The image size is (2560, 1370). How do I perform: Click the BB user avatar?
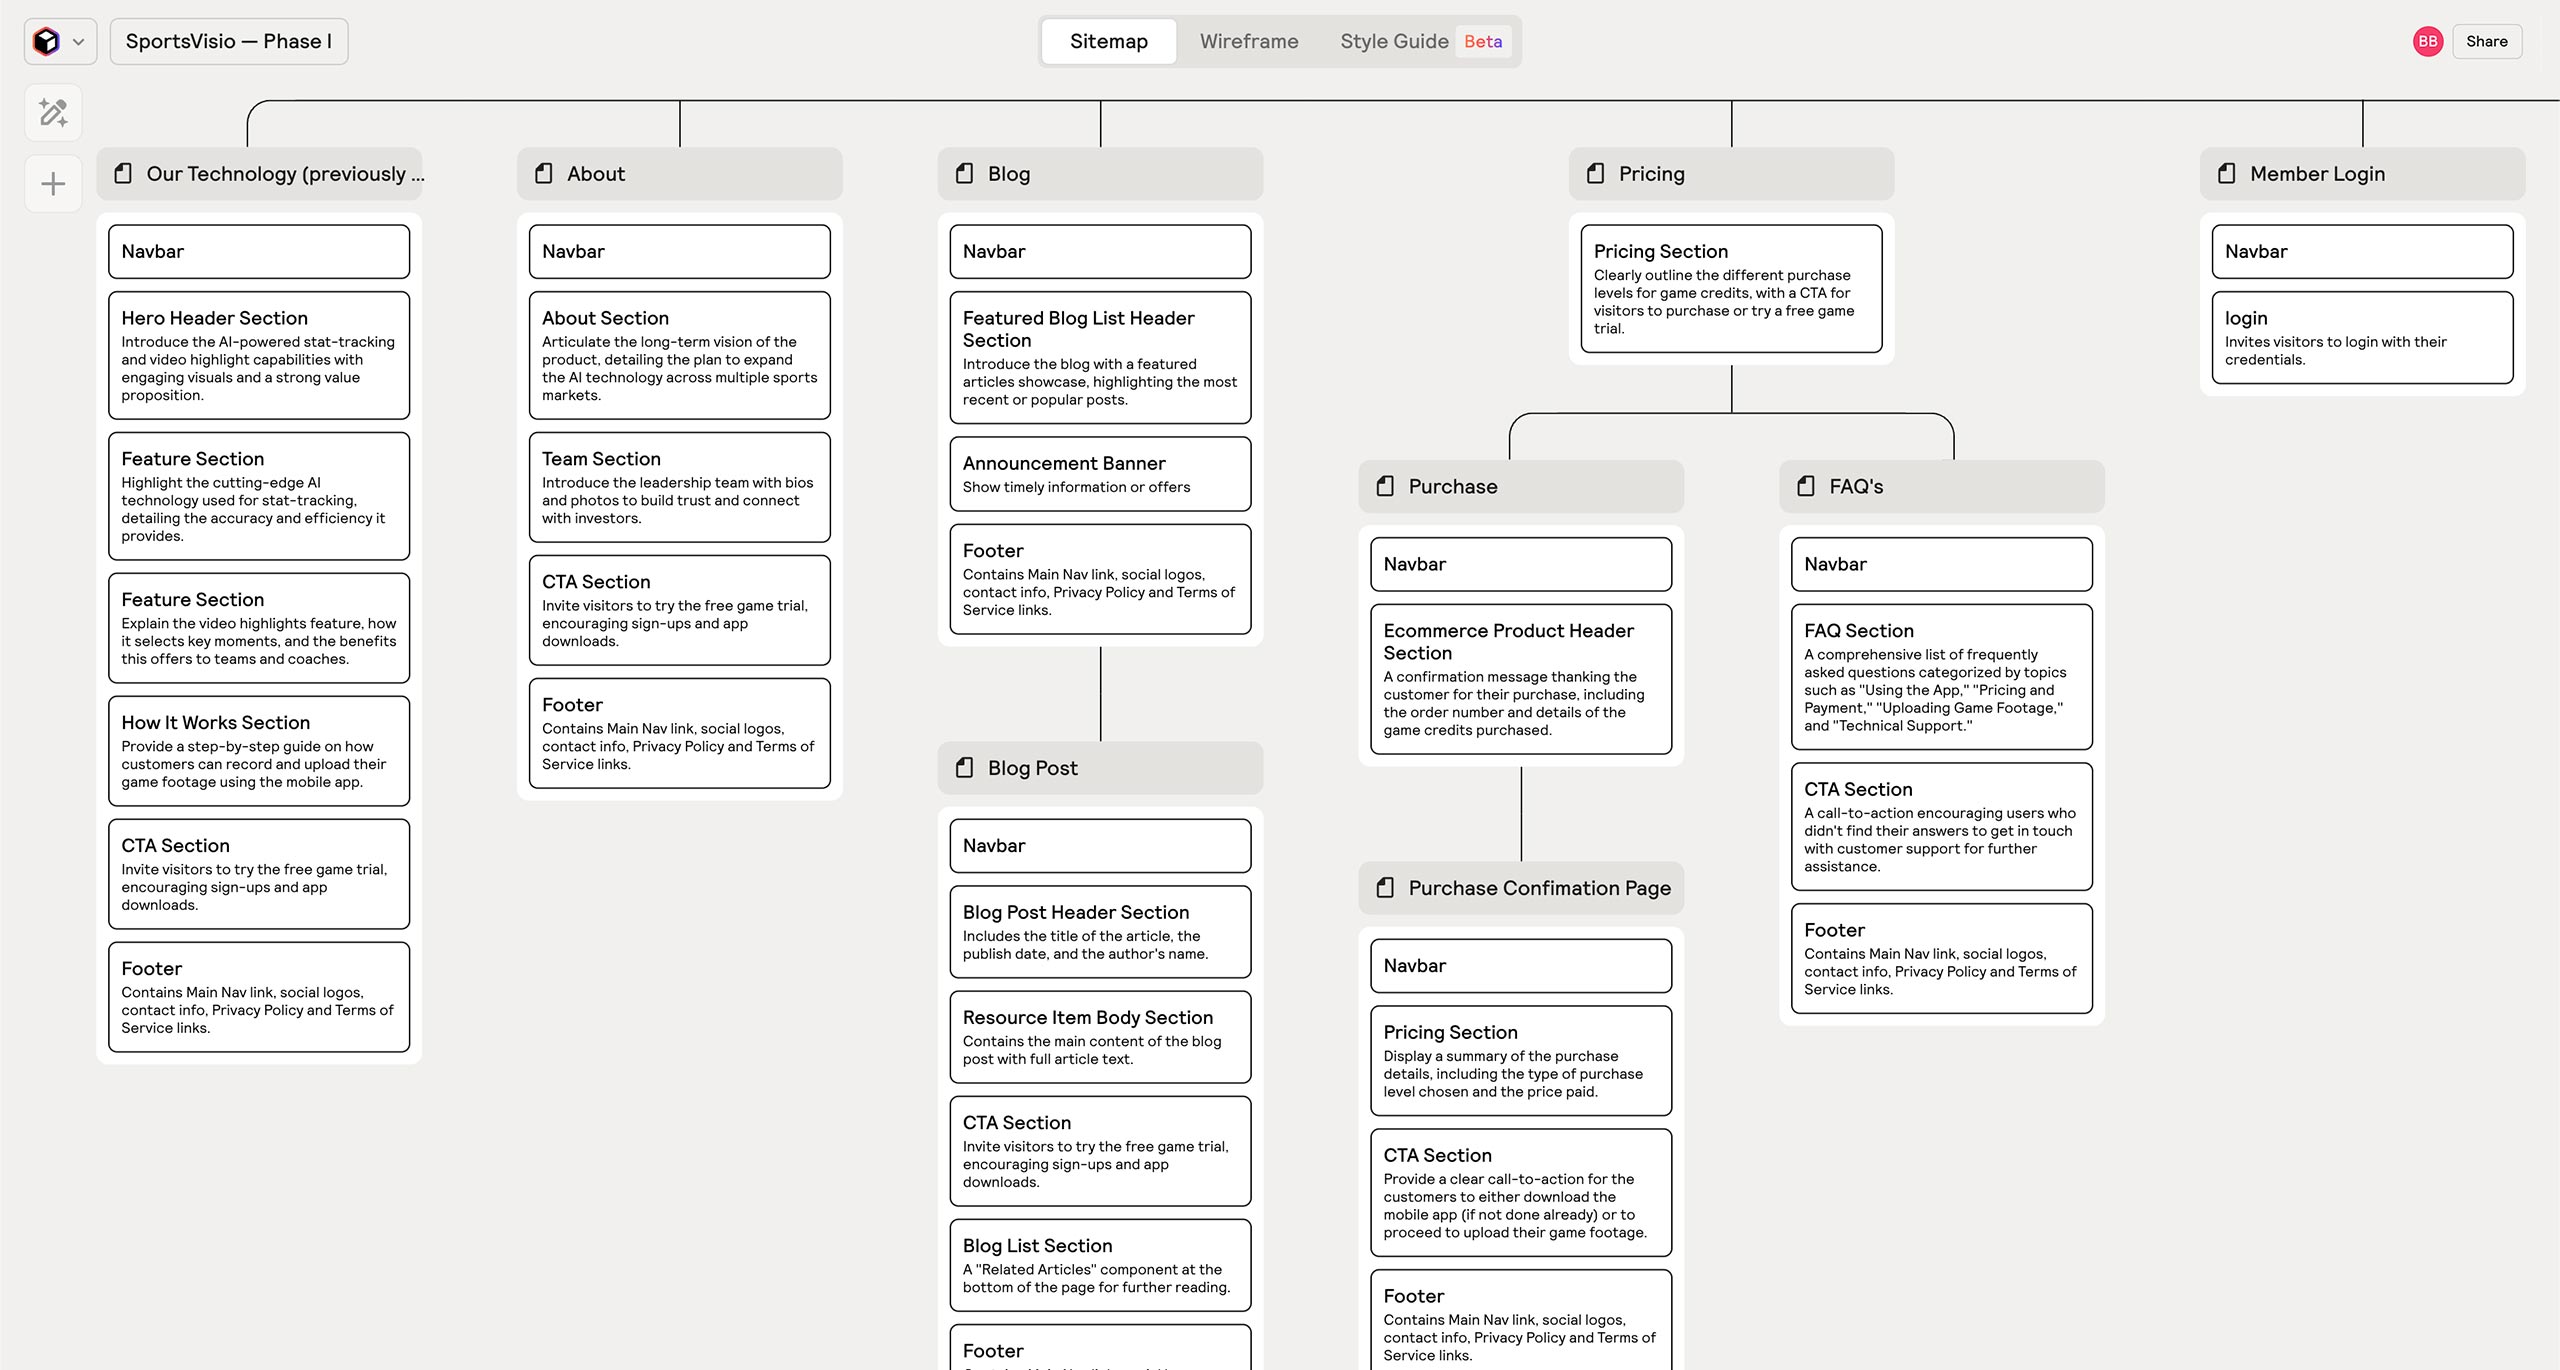coord(2427,41)
